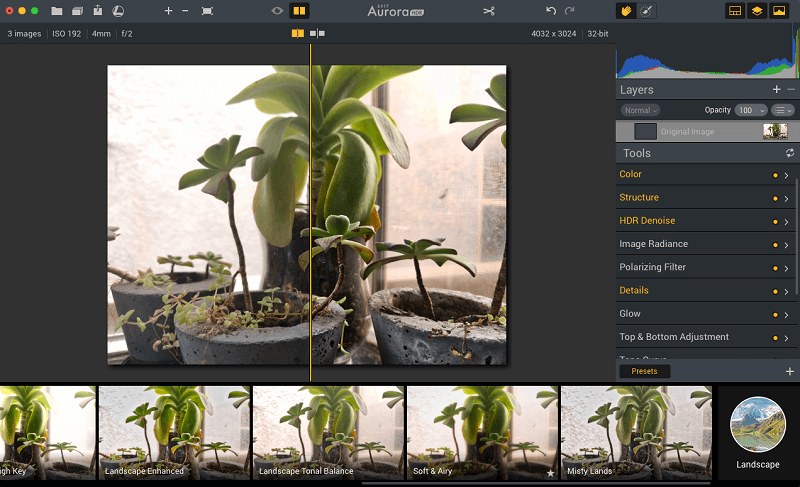
Task: Click the crop scissors icon
Action: pos(489,11)
